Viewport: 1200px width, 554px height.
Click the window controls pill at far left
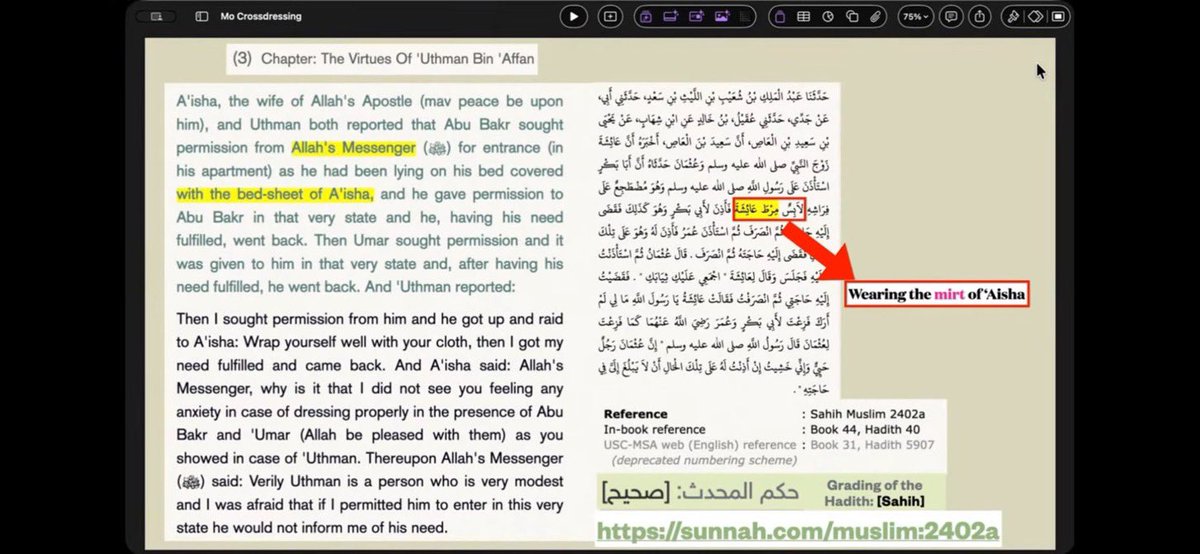[x=157, y=16]
